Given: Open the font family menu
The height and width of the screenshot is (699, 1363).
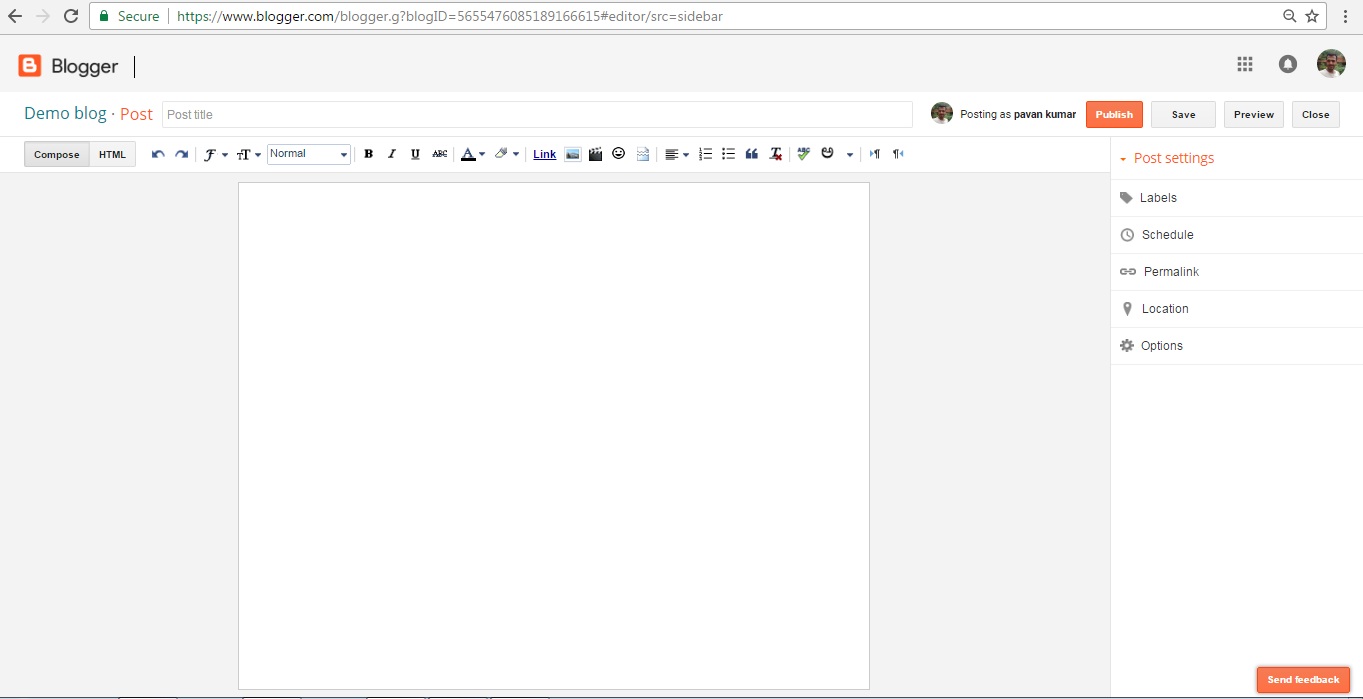Looking at the screenshot, I should click(215, 154).
